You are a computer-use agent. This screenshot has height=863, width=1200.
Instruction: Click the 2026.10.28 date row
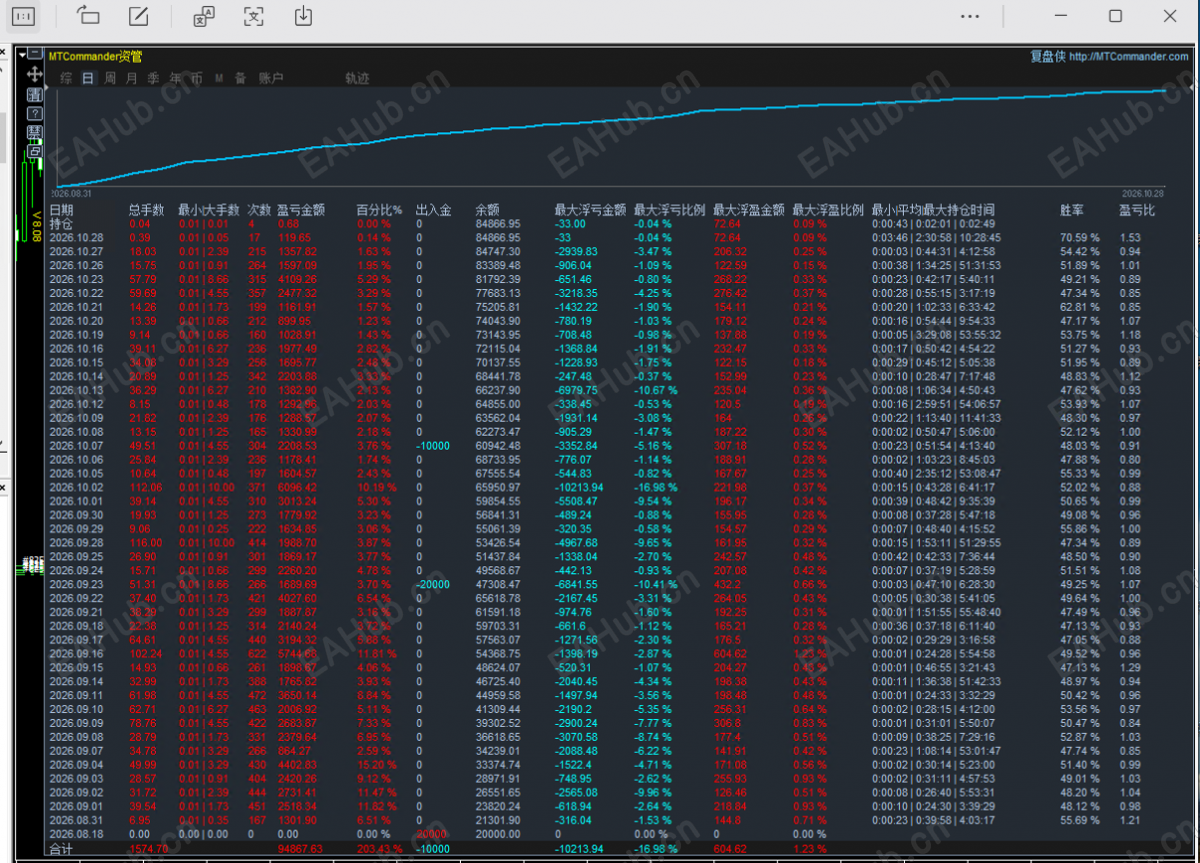pos(76,237)
